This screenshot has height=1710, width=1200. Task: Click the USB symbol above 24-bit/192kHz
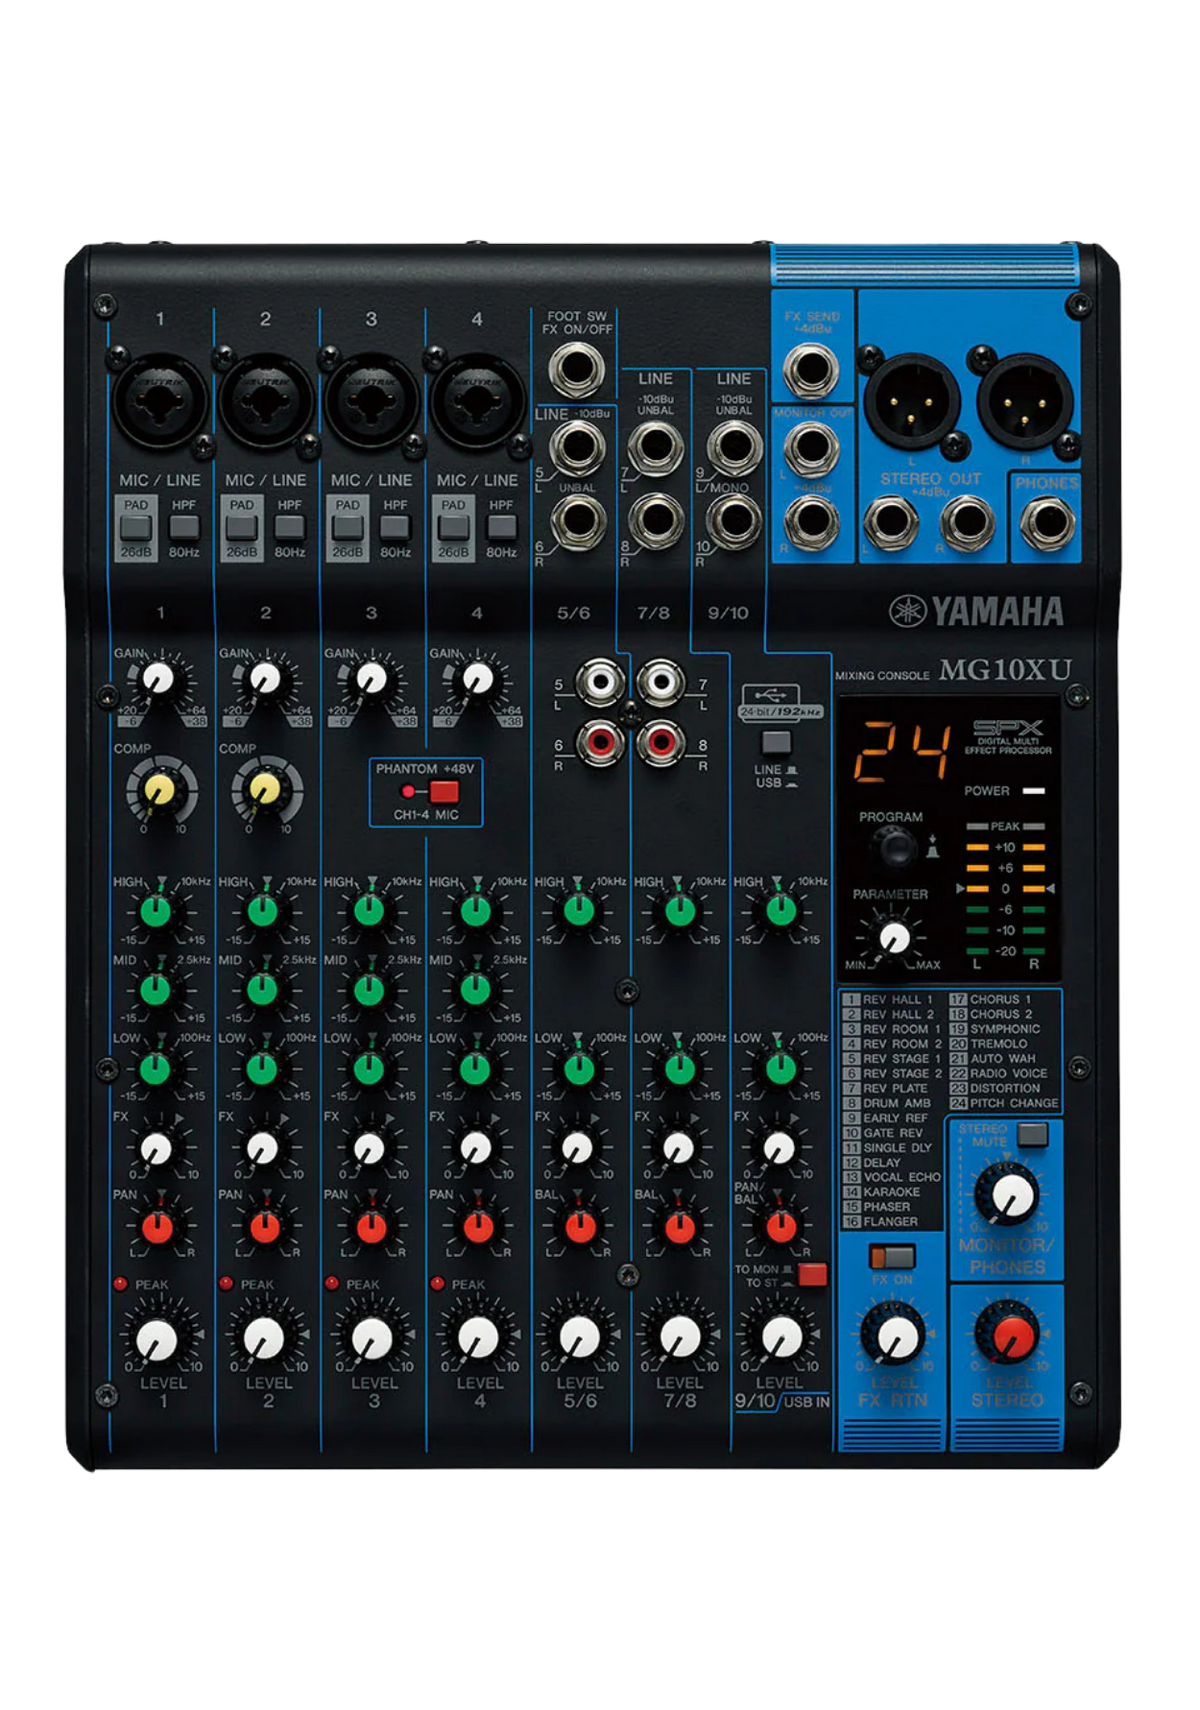tap(771, 693)
